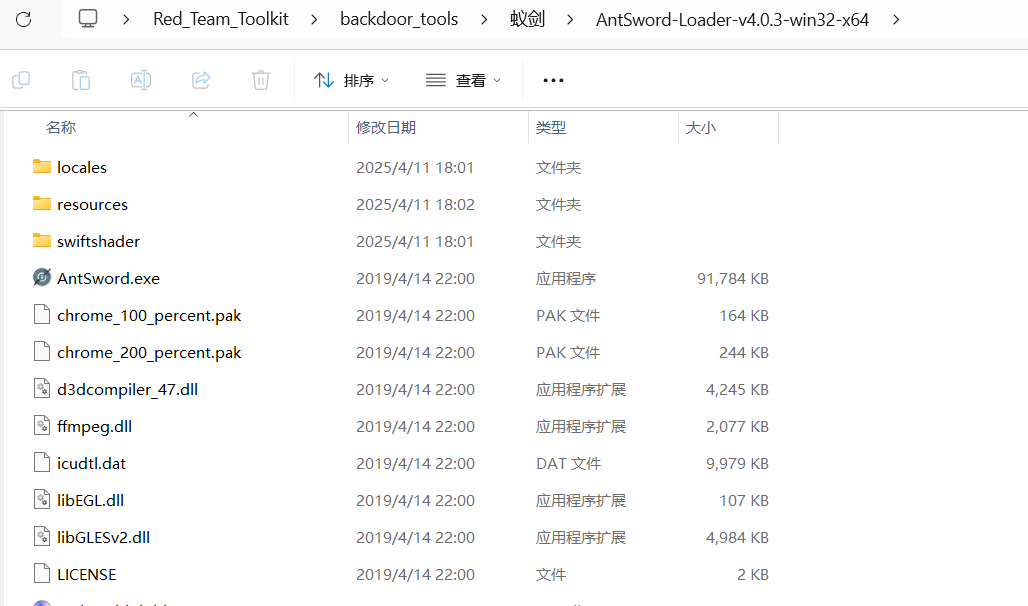Click the Delete trash can icon

click(x=261, y=80)
